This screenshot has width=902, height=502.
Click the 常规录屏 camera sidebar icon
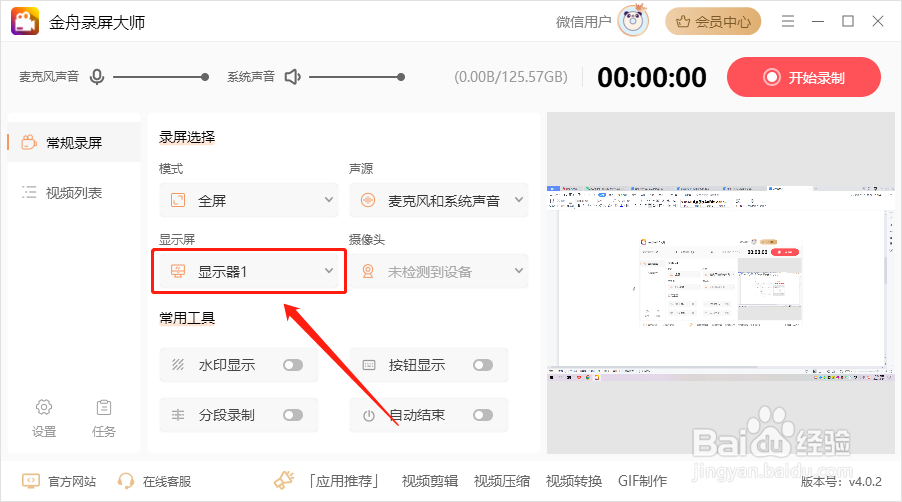29,142
